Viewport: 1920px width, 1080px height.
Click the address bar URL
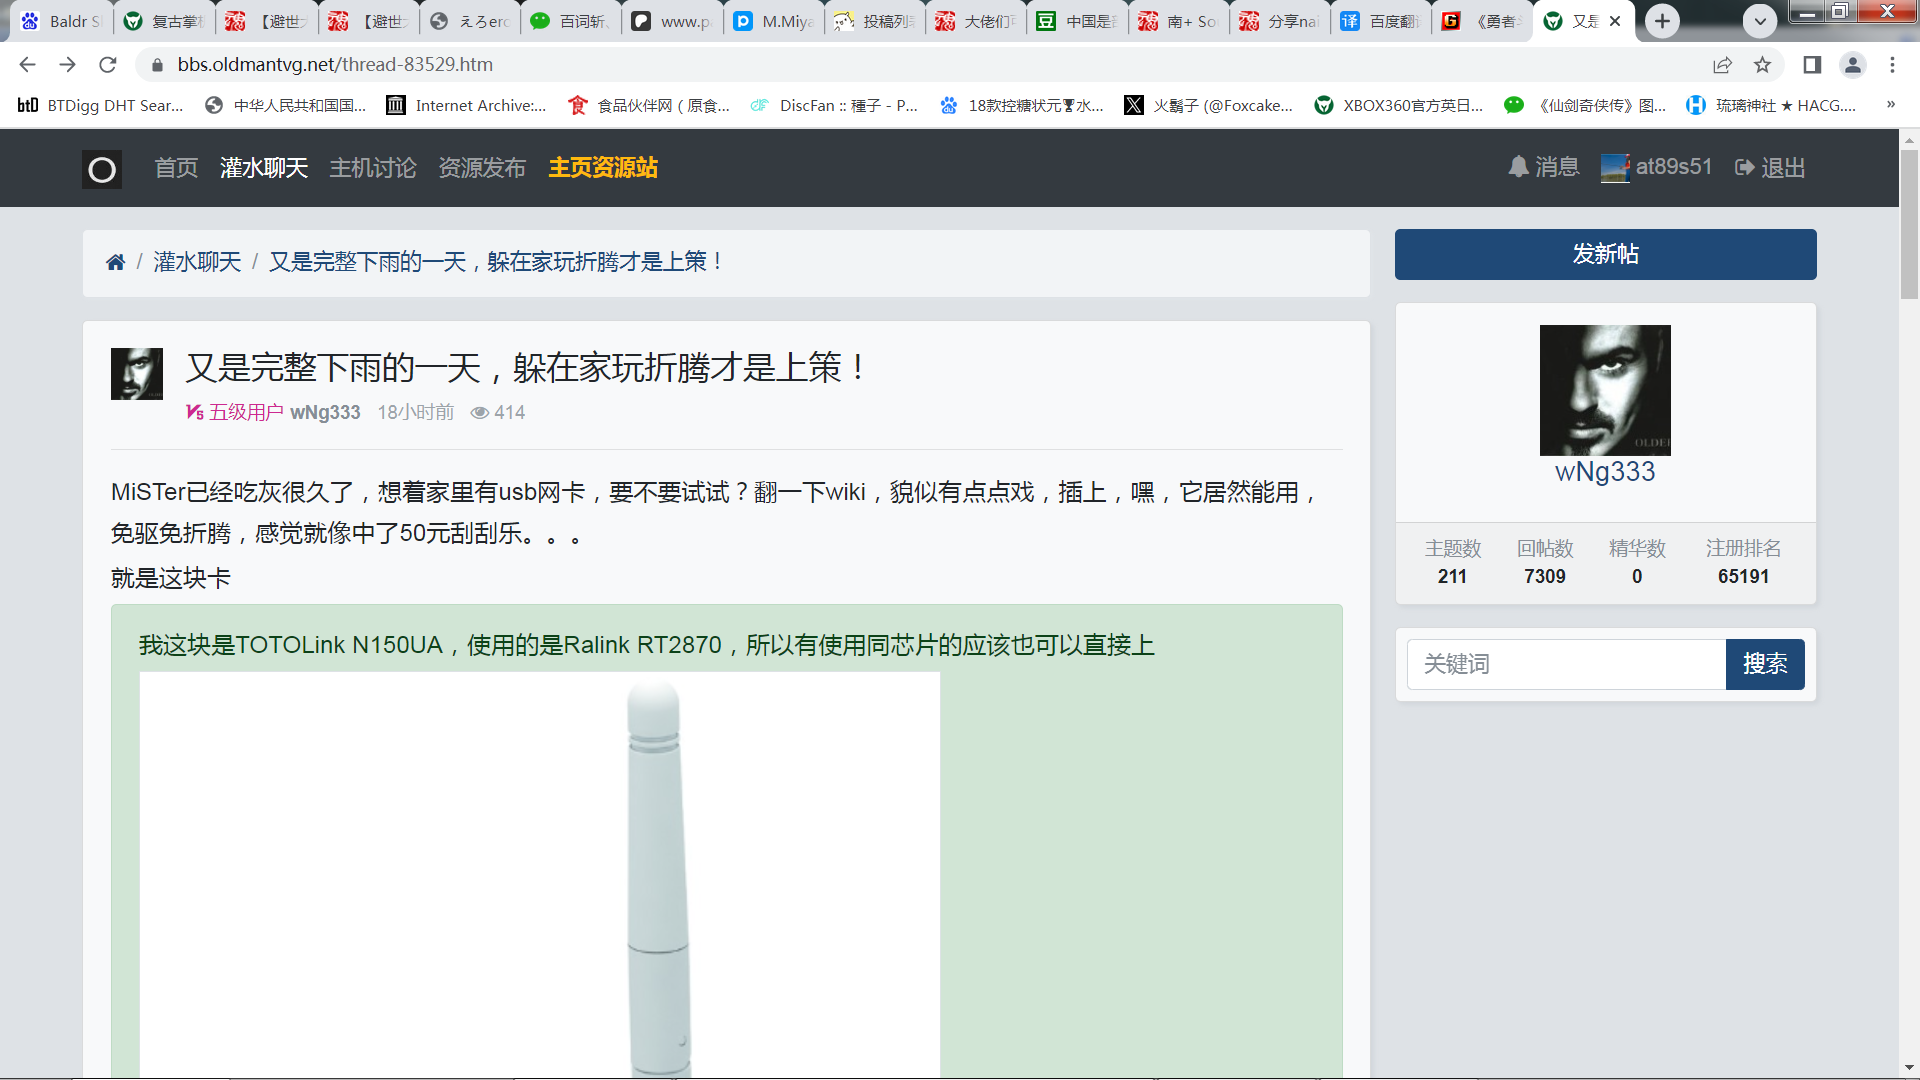click(x=335, y=65)
